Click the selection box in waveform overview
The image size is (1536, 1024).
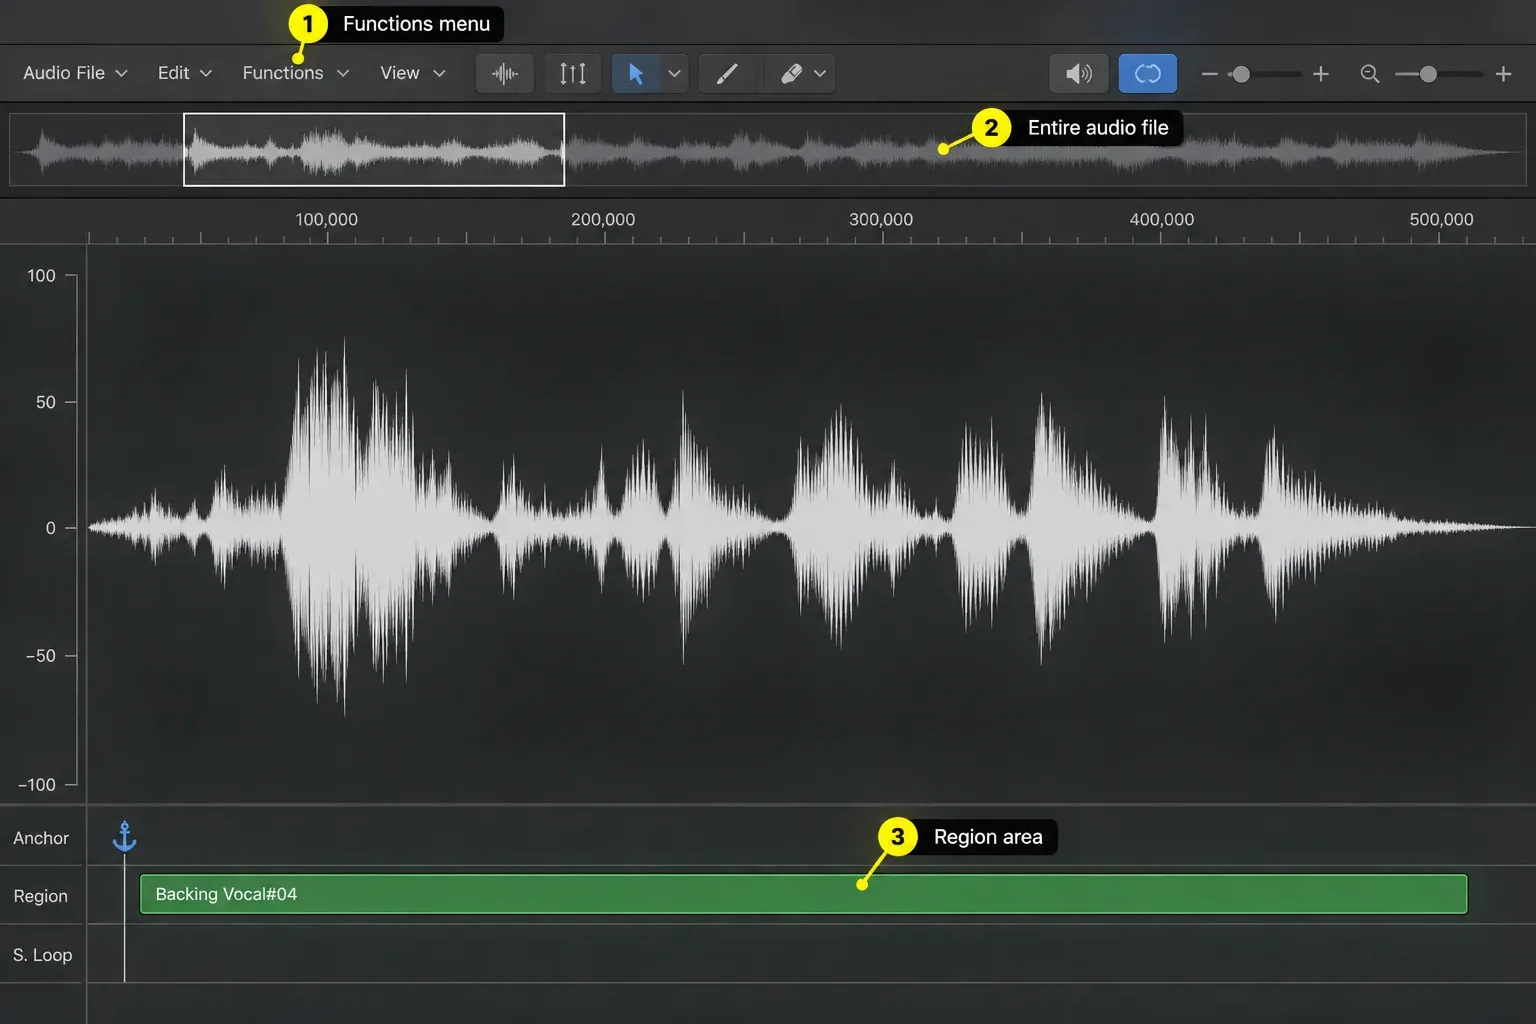pyautogui.click(x=374, y=150)
